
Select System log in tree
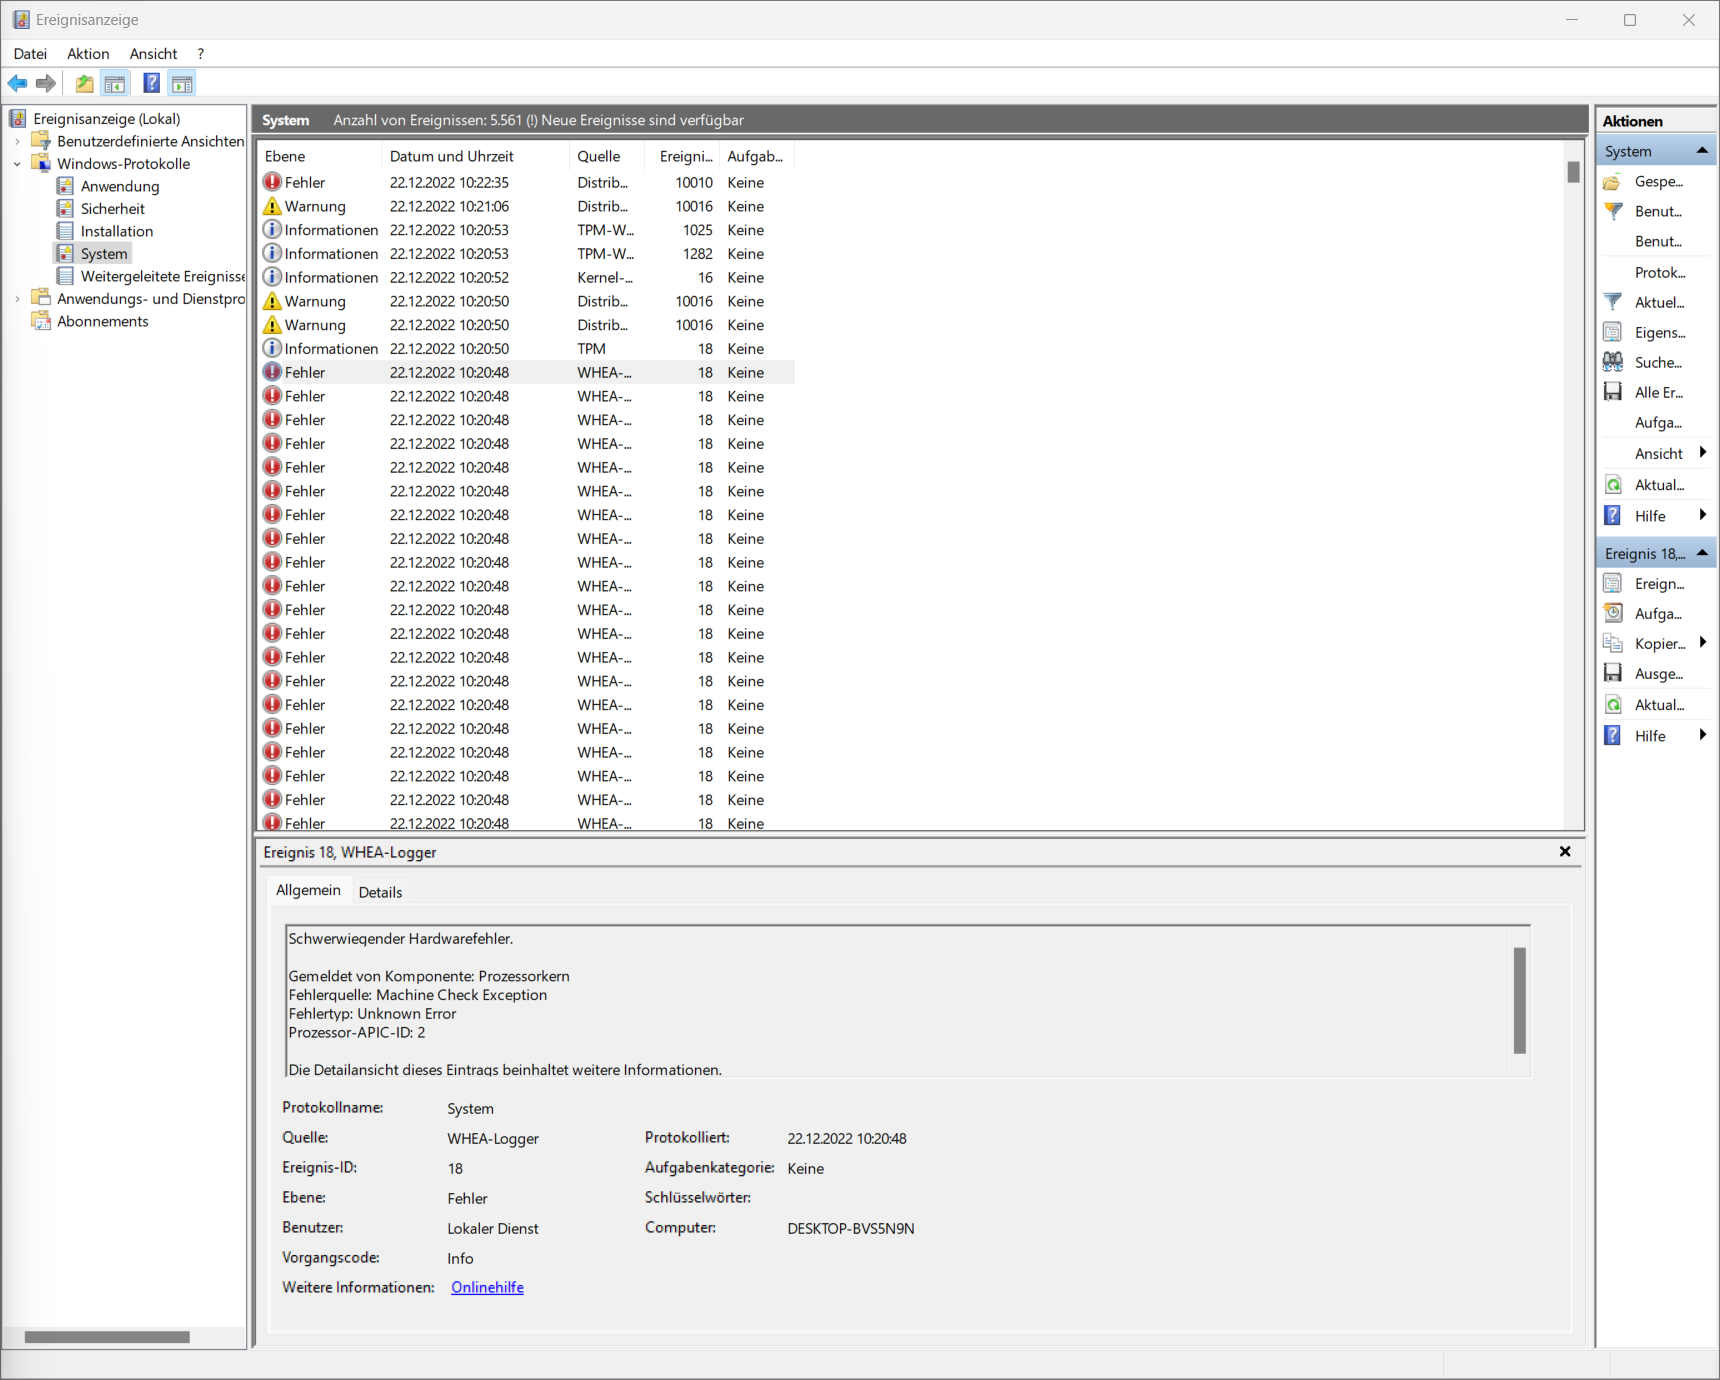tap(103, 254)
